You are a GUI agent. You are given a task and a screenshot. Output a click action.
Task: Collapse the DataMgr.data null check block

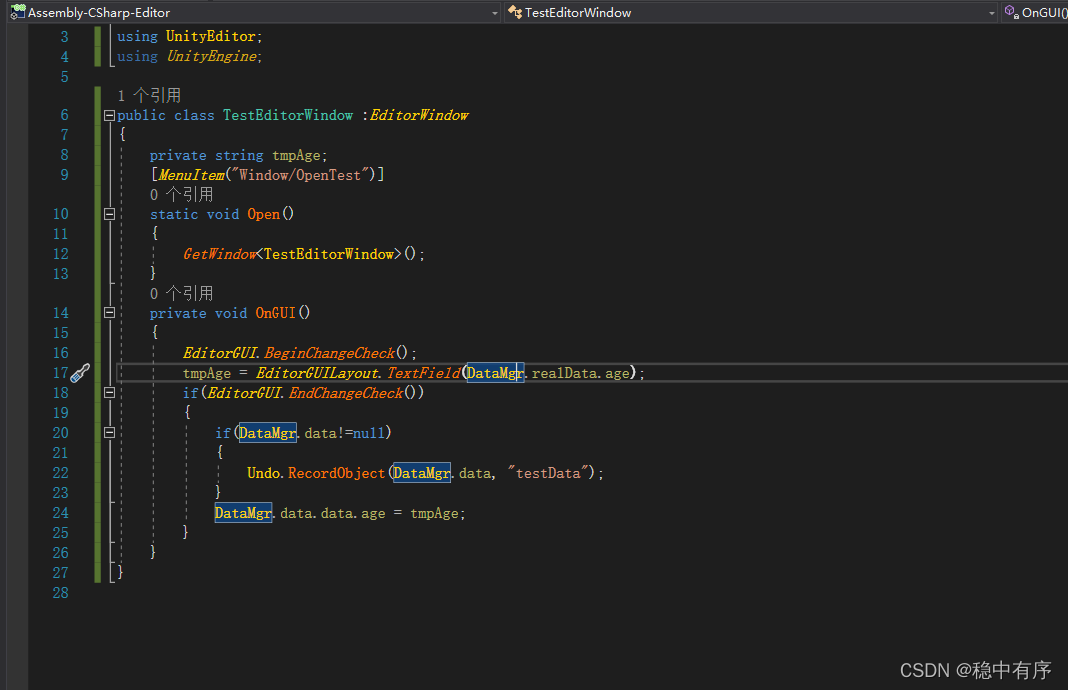coord(109,433)
